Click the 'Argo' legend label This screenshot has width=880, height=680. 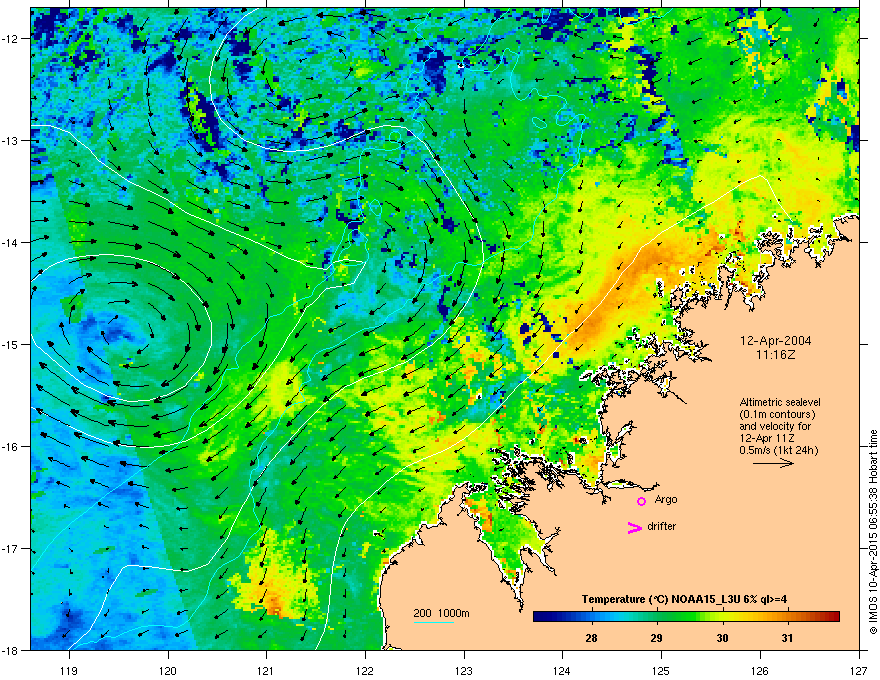(666, 500)
